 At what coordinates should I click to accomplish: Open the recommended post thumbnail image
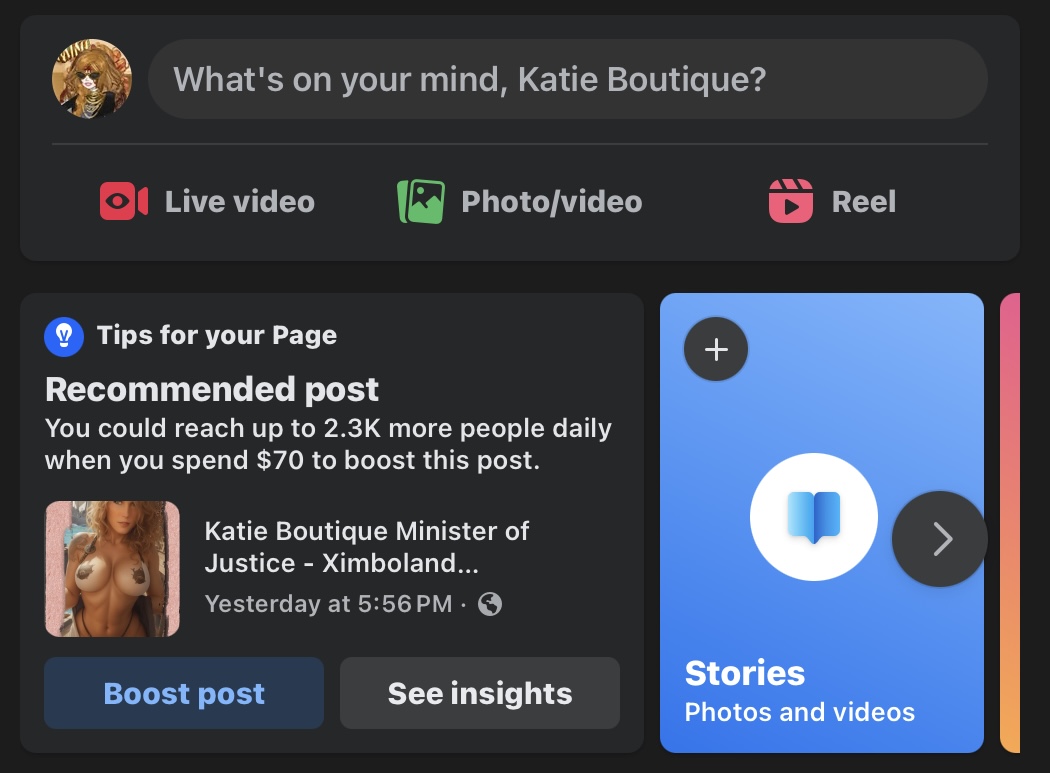coord(112,569)
